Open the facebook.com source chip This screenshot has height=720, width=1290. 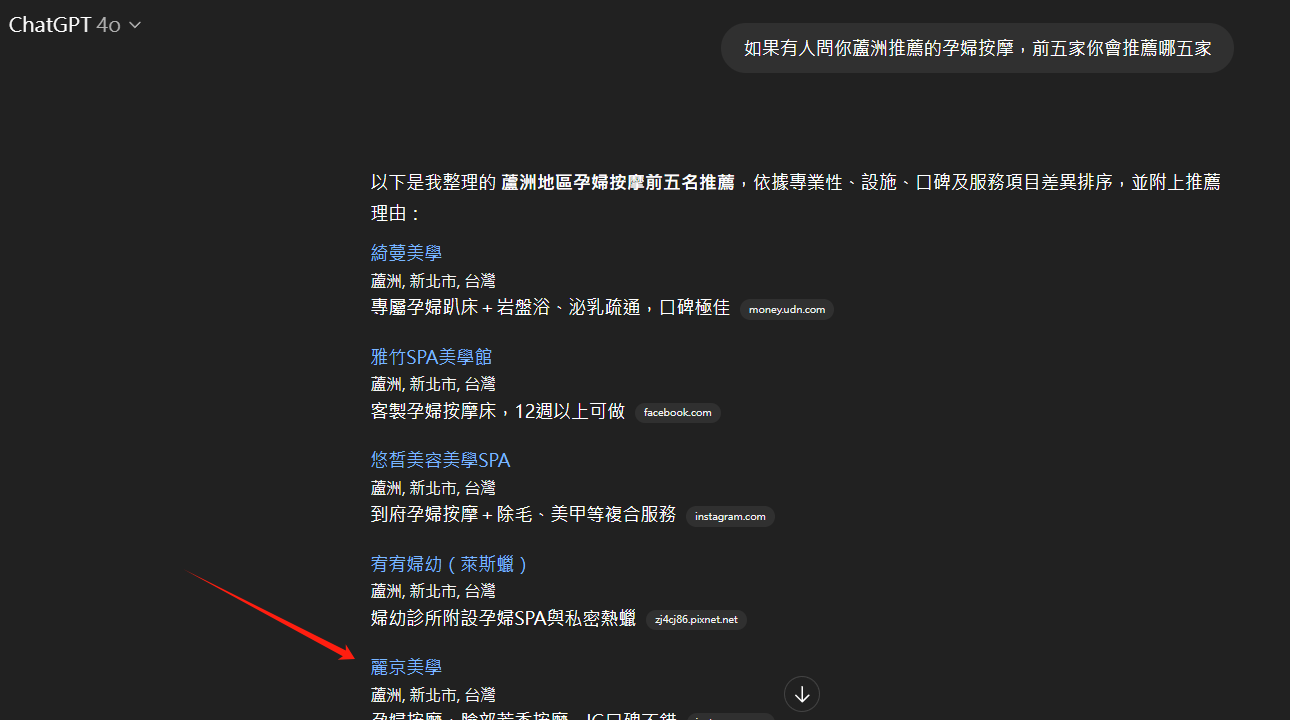point(678,413)
